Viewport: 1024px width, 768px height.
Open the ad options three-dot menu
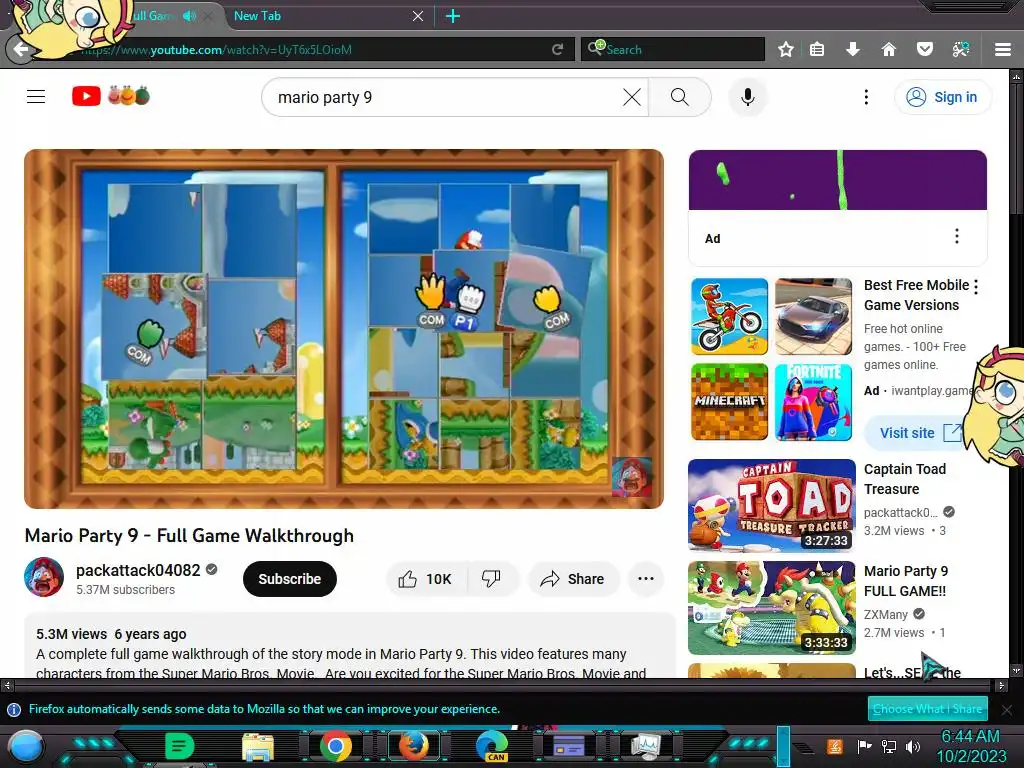point(957,236)
